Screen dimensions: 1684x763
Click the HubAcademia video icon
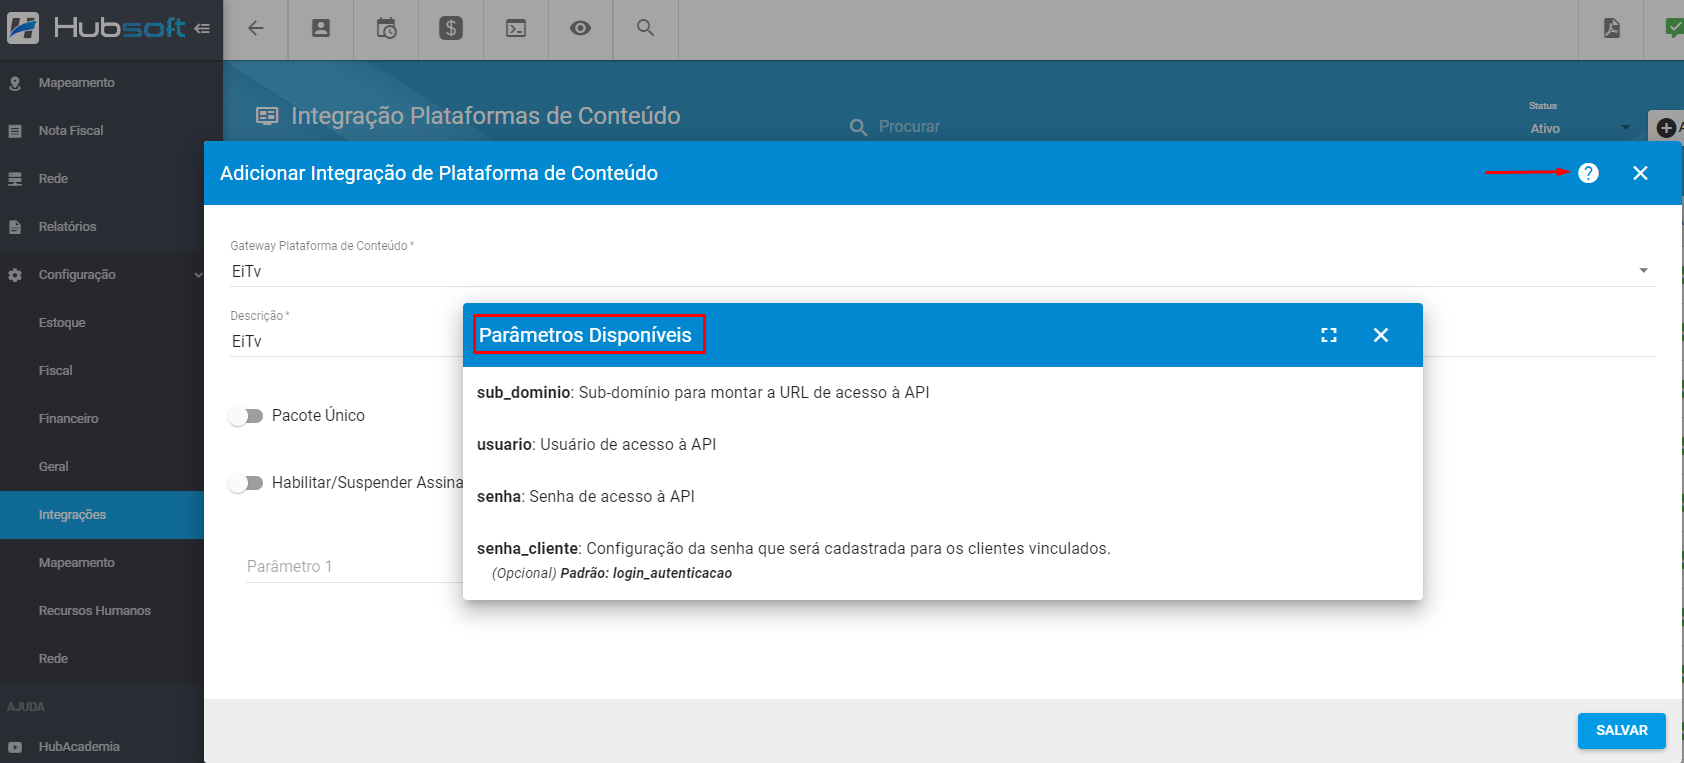coord(15,747)
